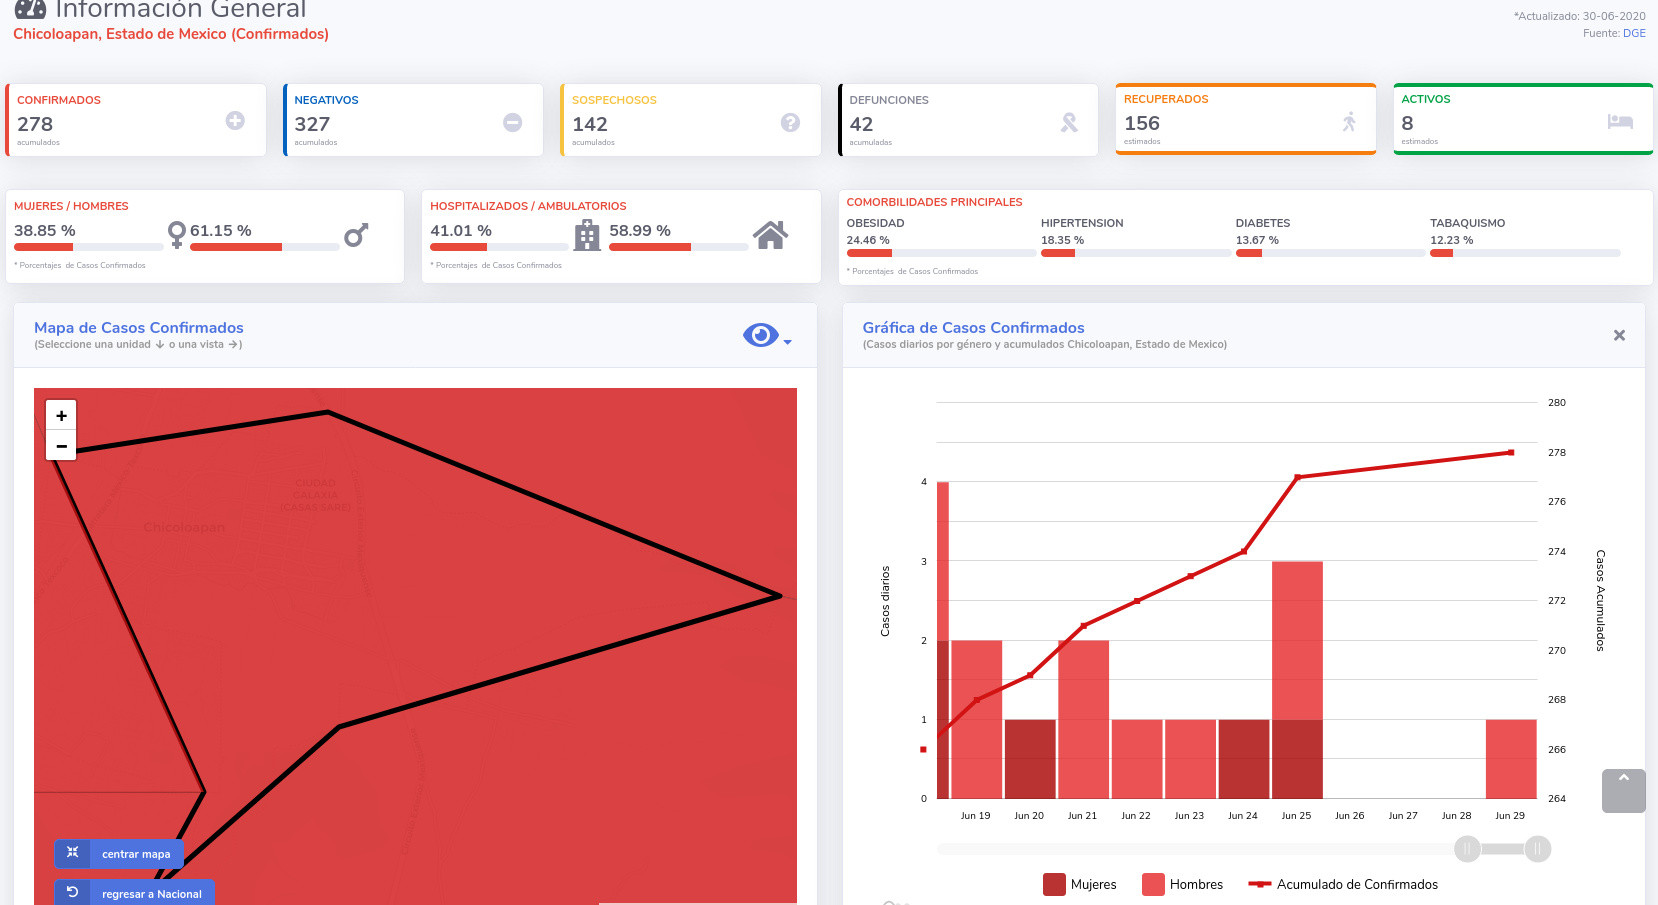
Task: Toggle Acumulado de Confirmados legend entry
Action: tap(1343, 884)
